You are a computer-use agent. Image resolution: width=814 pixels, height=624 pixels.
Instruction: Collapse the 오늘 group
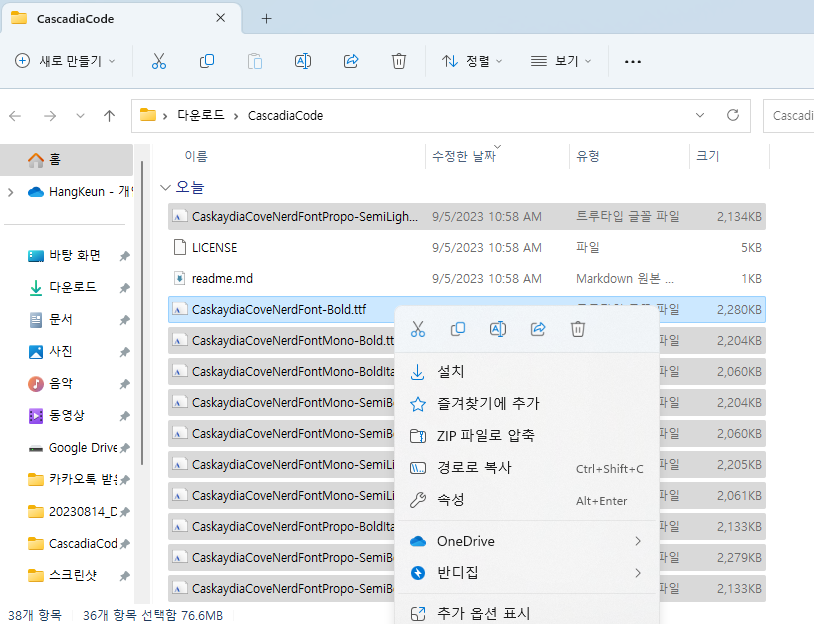point(165,187)
